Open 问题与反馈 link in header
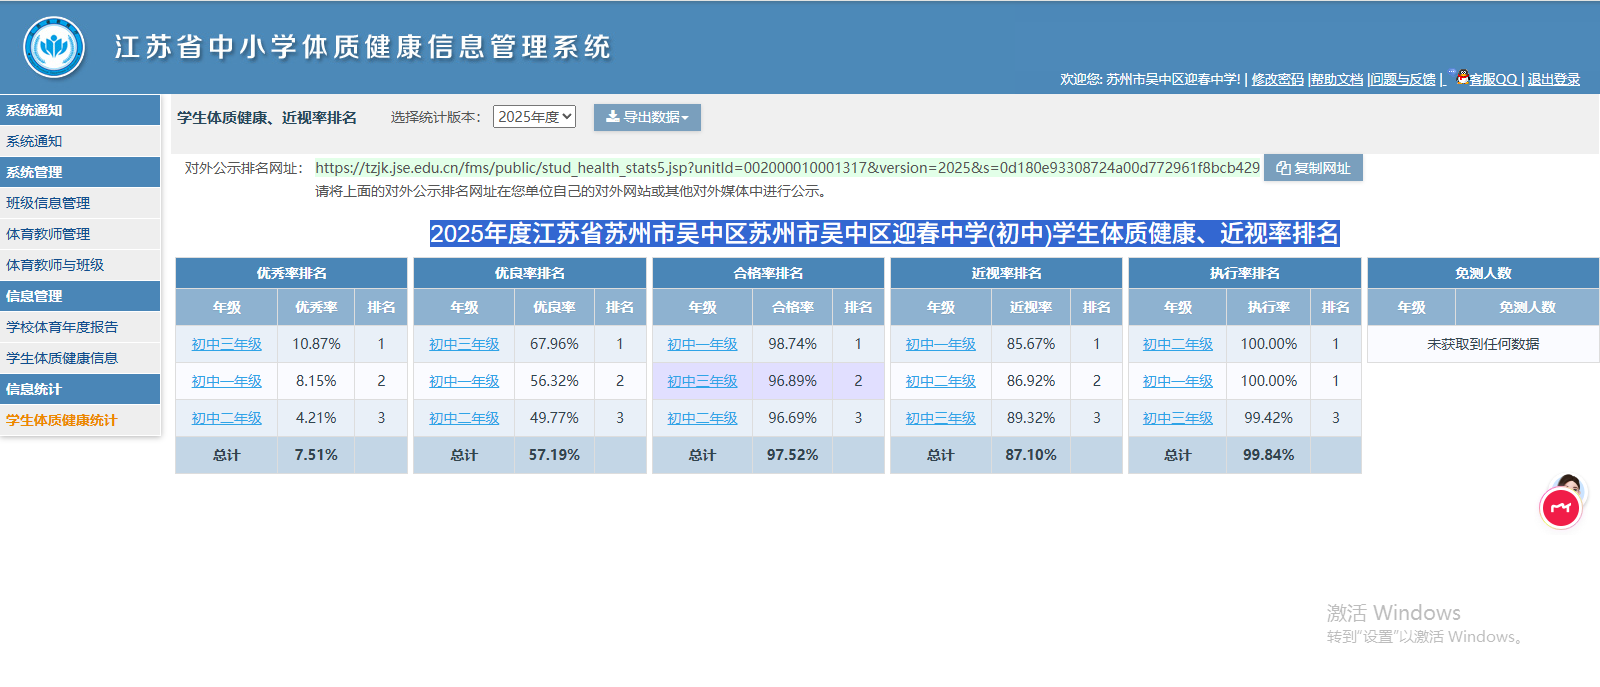 point(1403,79)
